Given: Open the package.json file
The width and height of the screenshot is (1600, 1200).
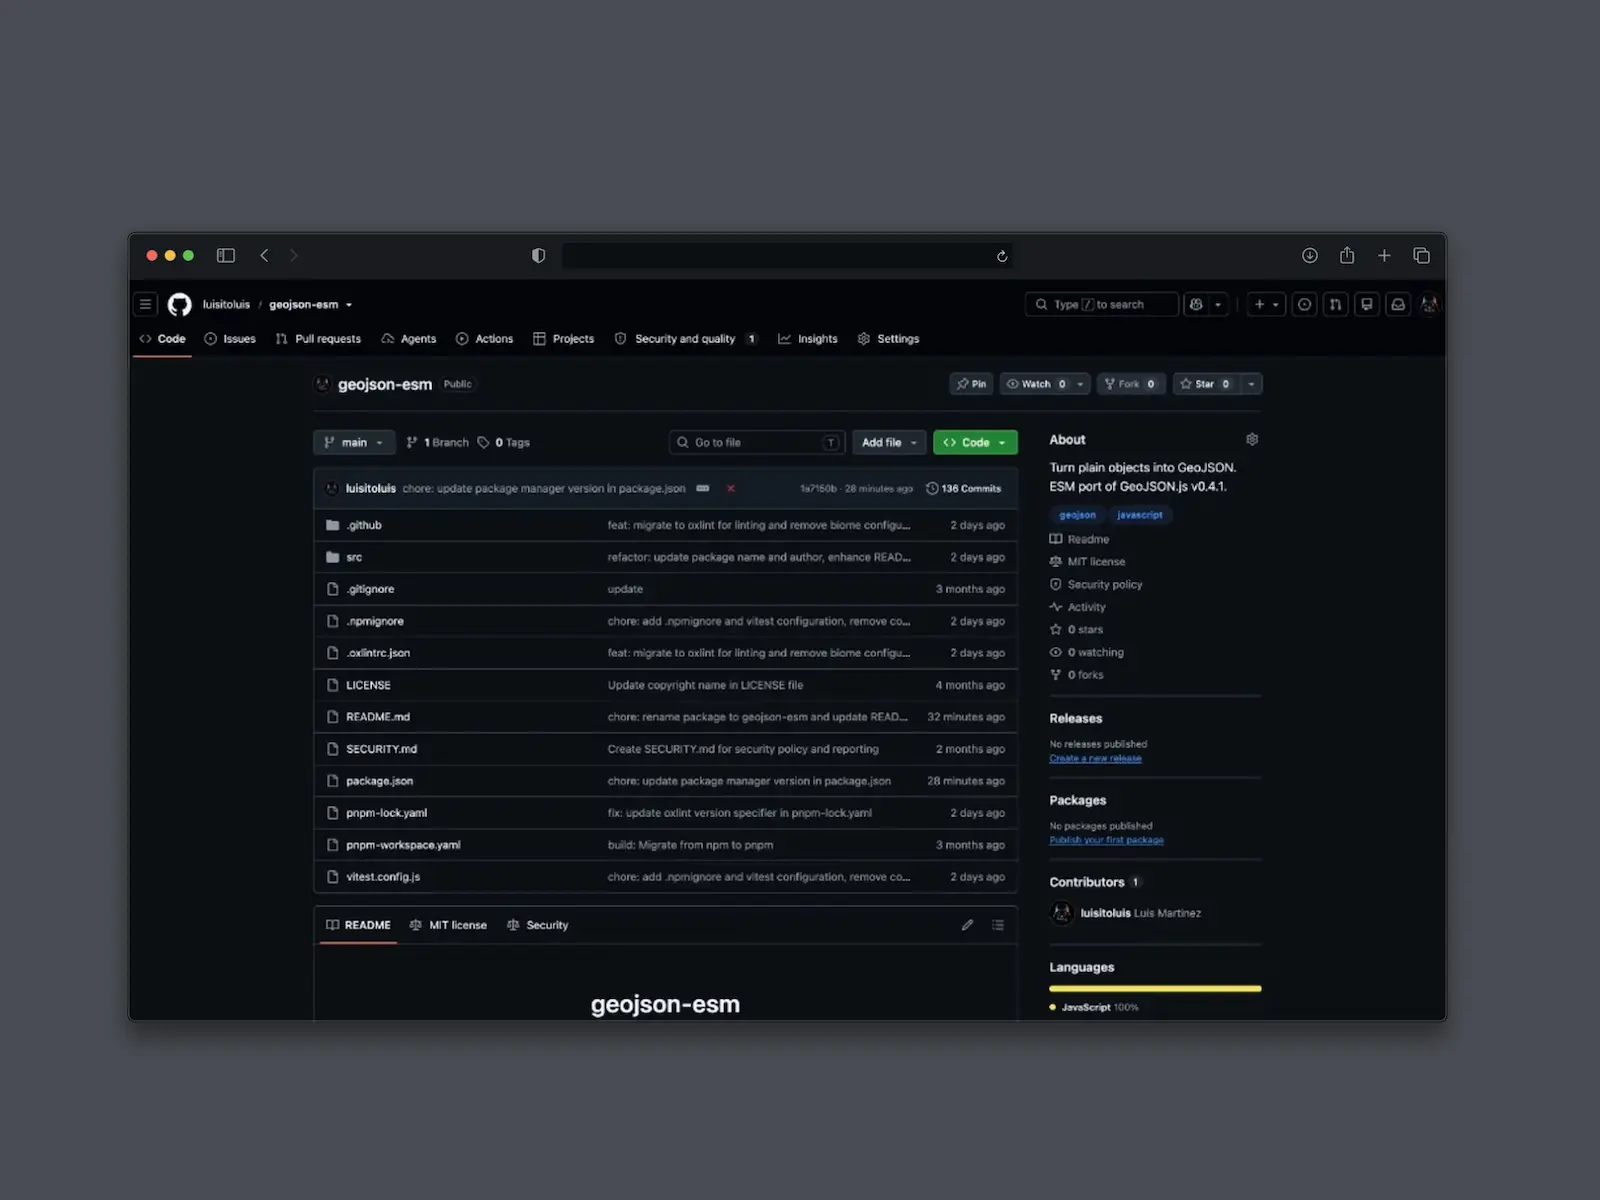Looking at the screenshot, I should click(x=379, y=781).
